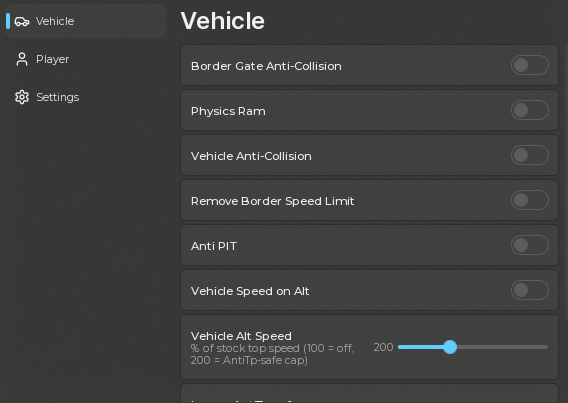The height and width of the screenshot is (403, 568).
Task: Click the car icon in sidebar
Action: pos(22,21)
